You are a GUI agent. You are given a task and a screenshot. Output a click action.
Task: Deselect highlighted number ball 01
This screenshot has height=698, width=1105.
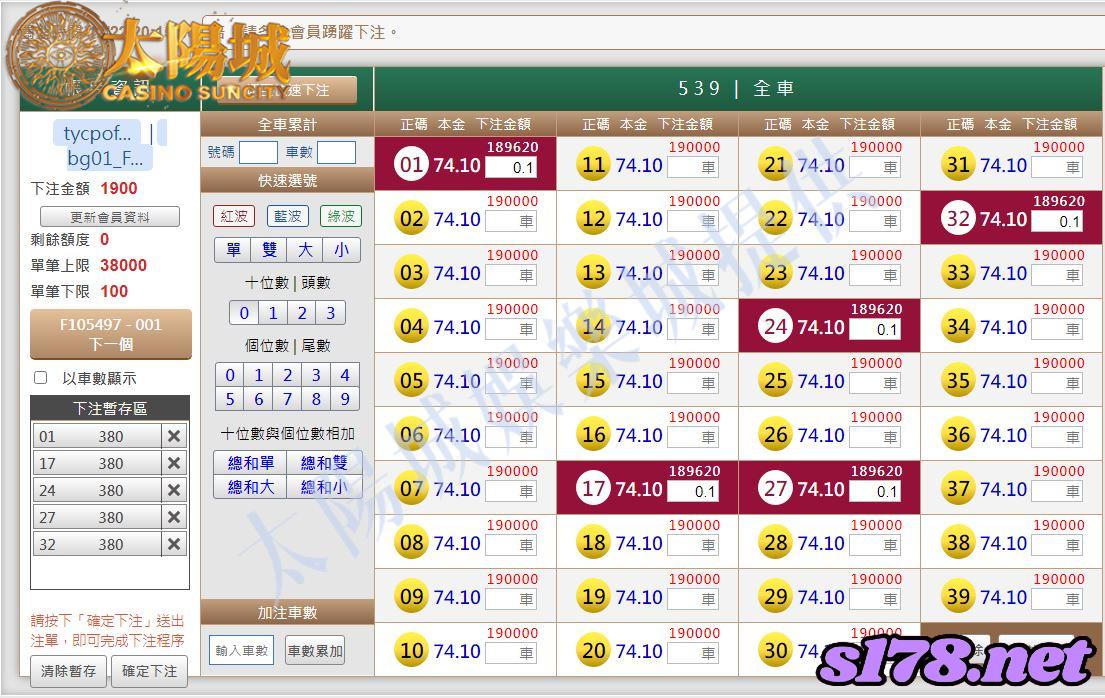point(411,165)
